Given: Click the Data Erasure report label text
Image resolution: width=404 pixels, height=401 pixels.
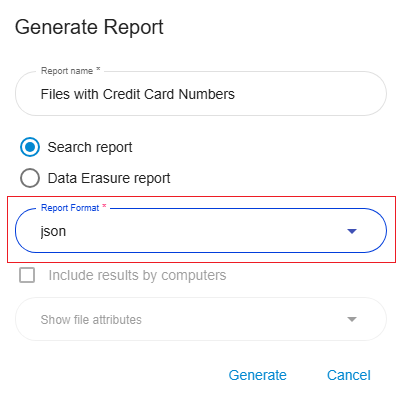Looking at the screenshot, I should click(x=109, y=178).
